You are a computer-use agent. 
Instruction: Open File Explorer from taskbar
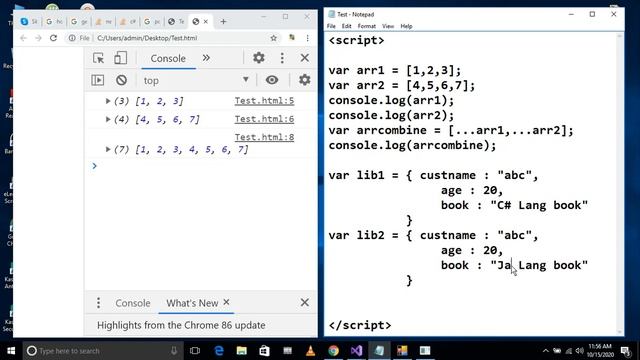point(242,351)
